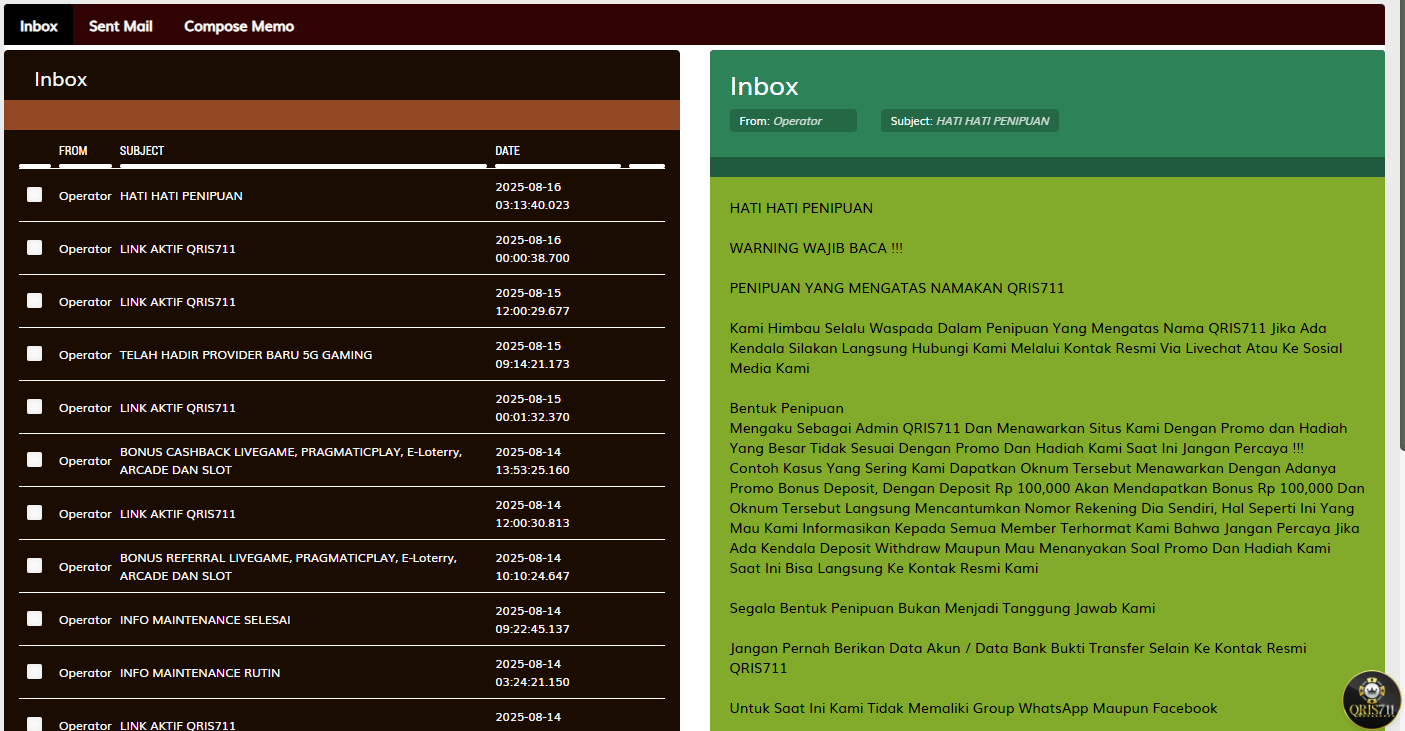Tick checkbox for TELAH HADIR PROVIDER BARU 5G GAMING
The image size is (1405, 731).
(35, 354)
